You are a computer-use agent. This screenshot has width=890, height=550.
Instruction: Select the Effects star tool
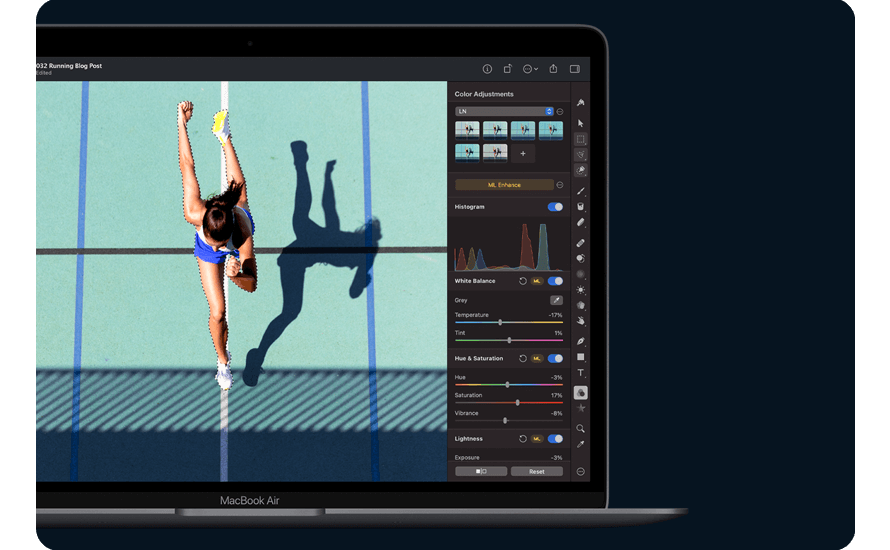point(581,408)
